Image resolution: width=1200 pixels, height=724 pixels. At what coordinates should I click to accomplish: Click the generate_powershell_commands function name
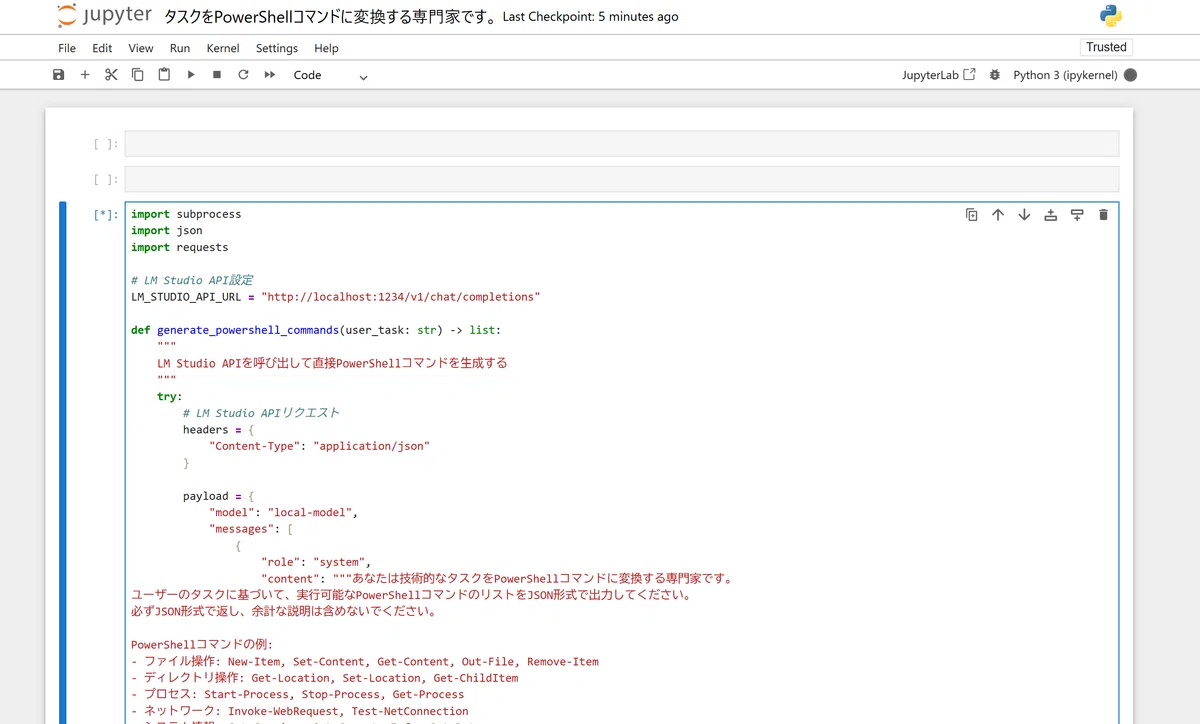tap(248, 330)
